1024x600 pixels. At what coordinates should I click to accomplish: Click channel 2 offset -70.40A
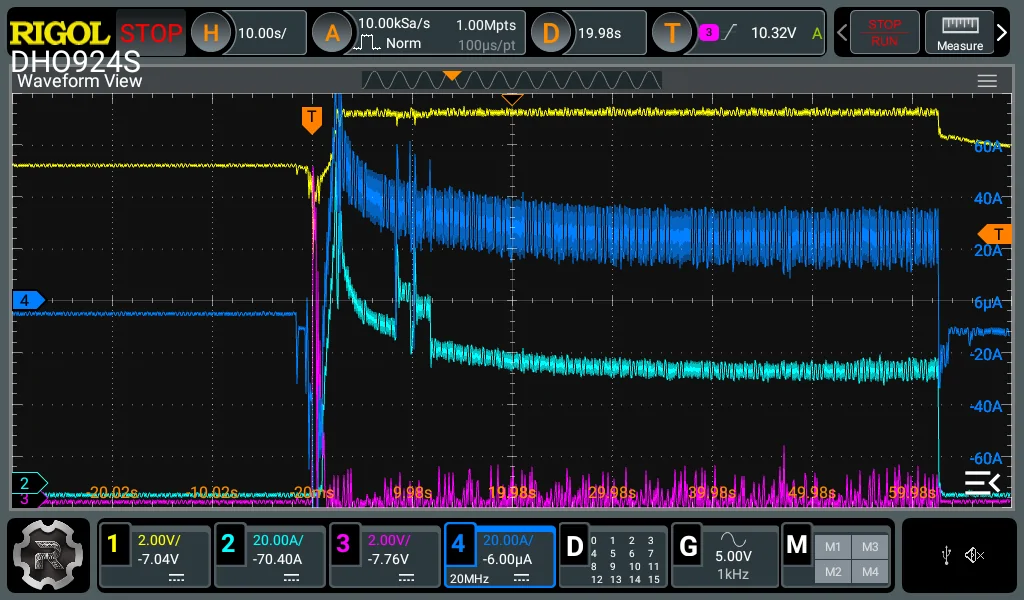tap(278, 559)
